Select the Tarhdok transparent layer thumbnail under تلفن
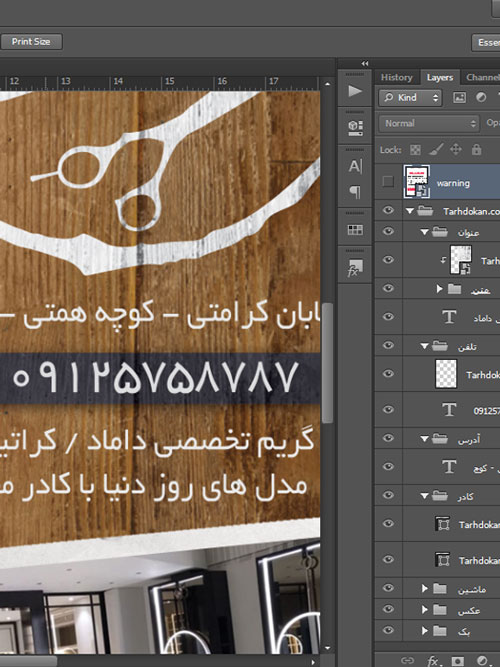 [446, 374]
